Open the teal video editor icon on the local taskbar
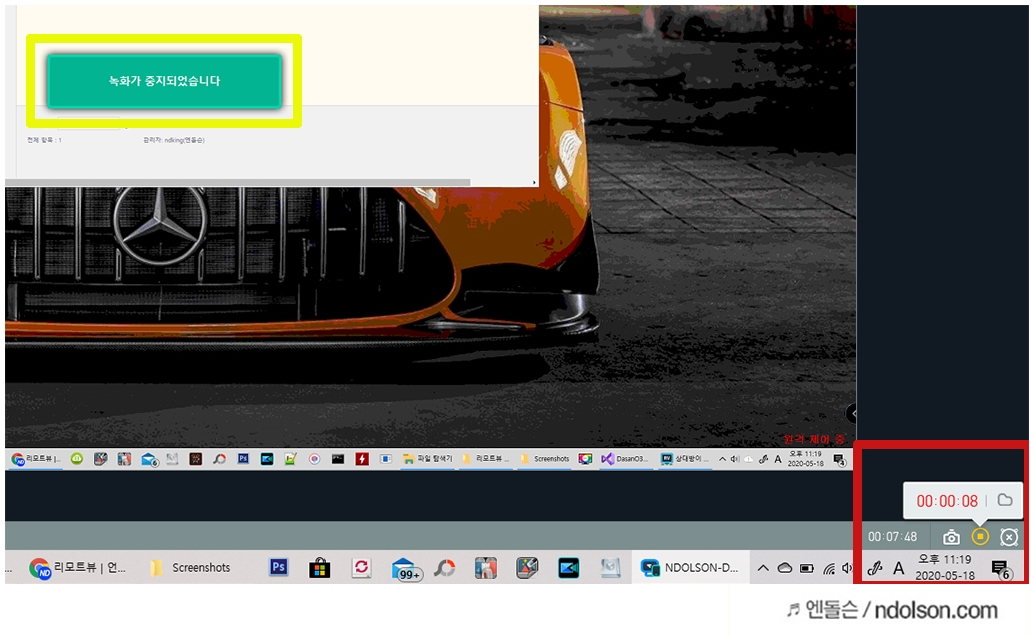Screen dimensions: 1034x636 (568, 567)
